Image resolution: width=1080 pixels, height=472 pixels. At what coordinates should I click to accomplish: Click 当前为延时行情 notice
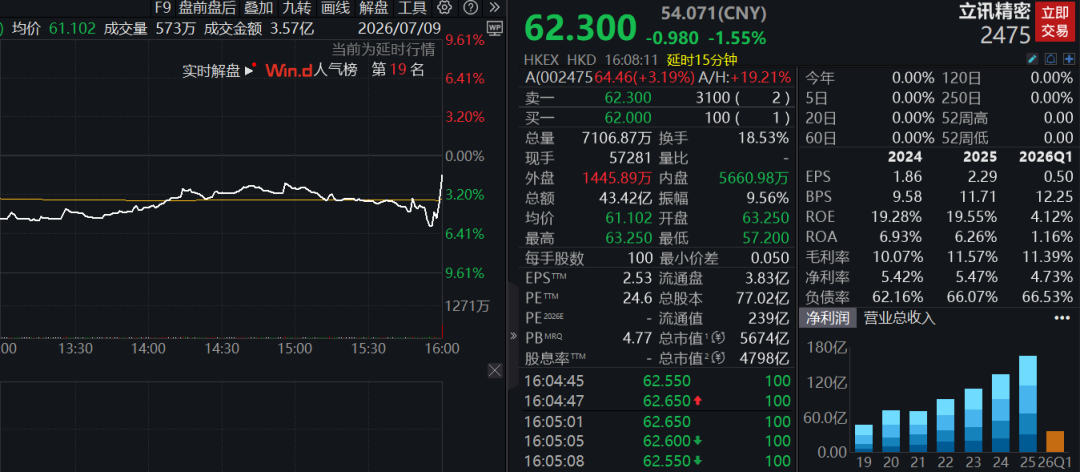click(x=383, y=49)
